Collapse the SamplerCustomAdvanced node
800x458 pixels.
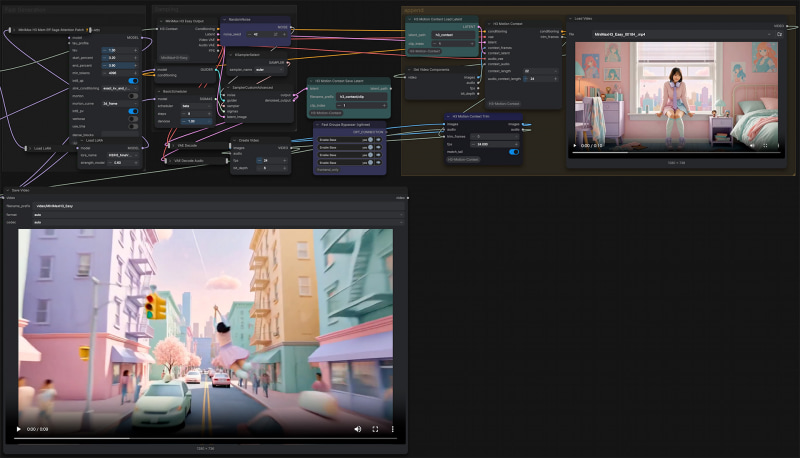229,88
